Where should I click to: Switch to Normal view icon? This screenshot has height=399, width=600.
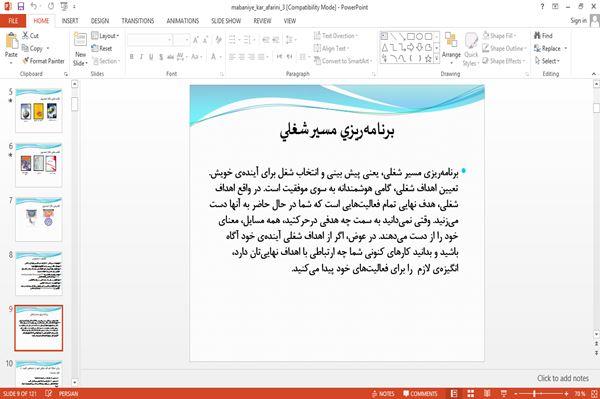[454, 394]
